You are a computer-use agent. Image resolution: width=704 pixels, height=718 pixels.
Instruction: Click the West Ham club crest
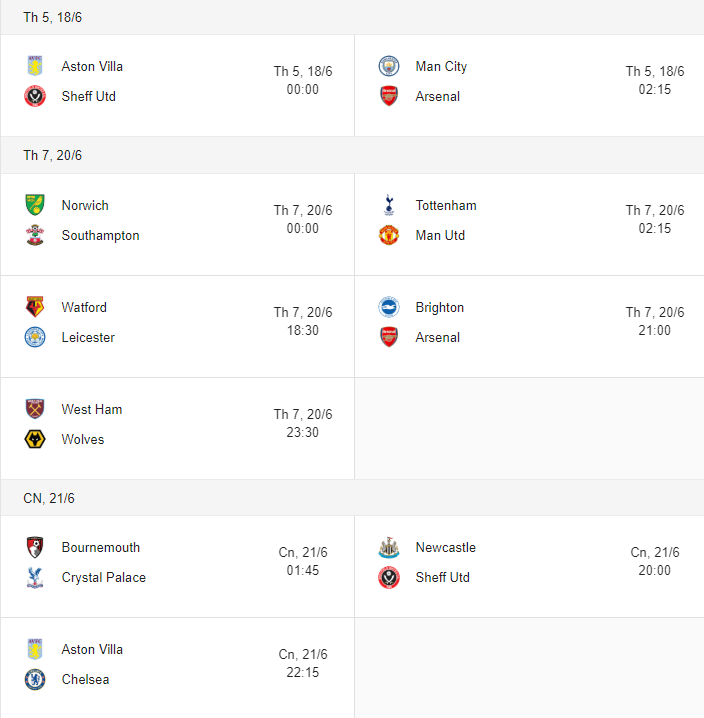click(x=35, y=409)
